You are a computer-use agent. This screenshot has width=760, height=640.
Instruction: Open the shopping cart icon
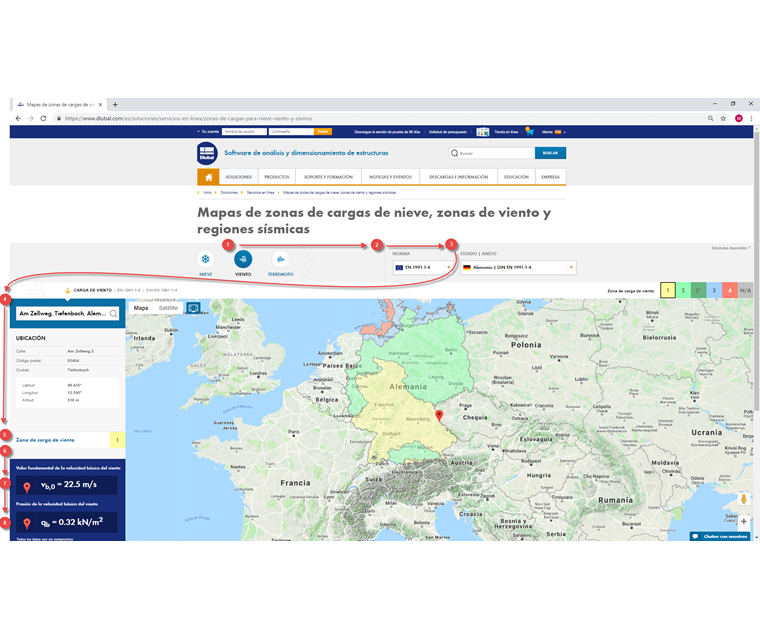click(529, 131)
